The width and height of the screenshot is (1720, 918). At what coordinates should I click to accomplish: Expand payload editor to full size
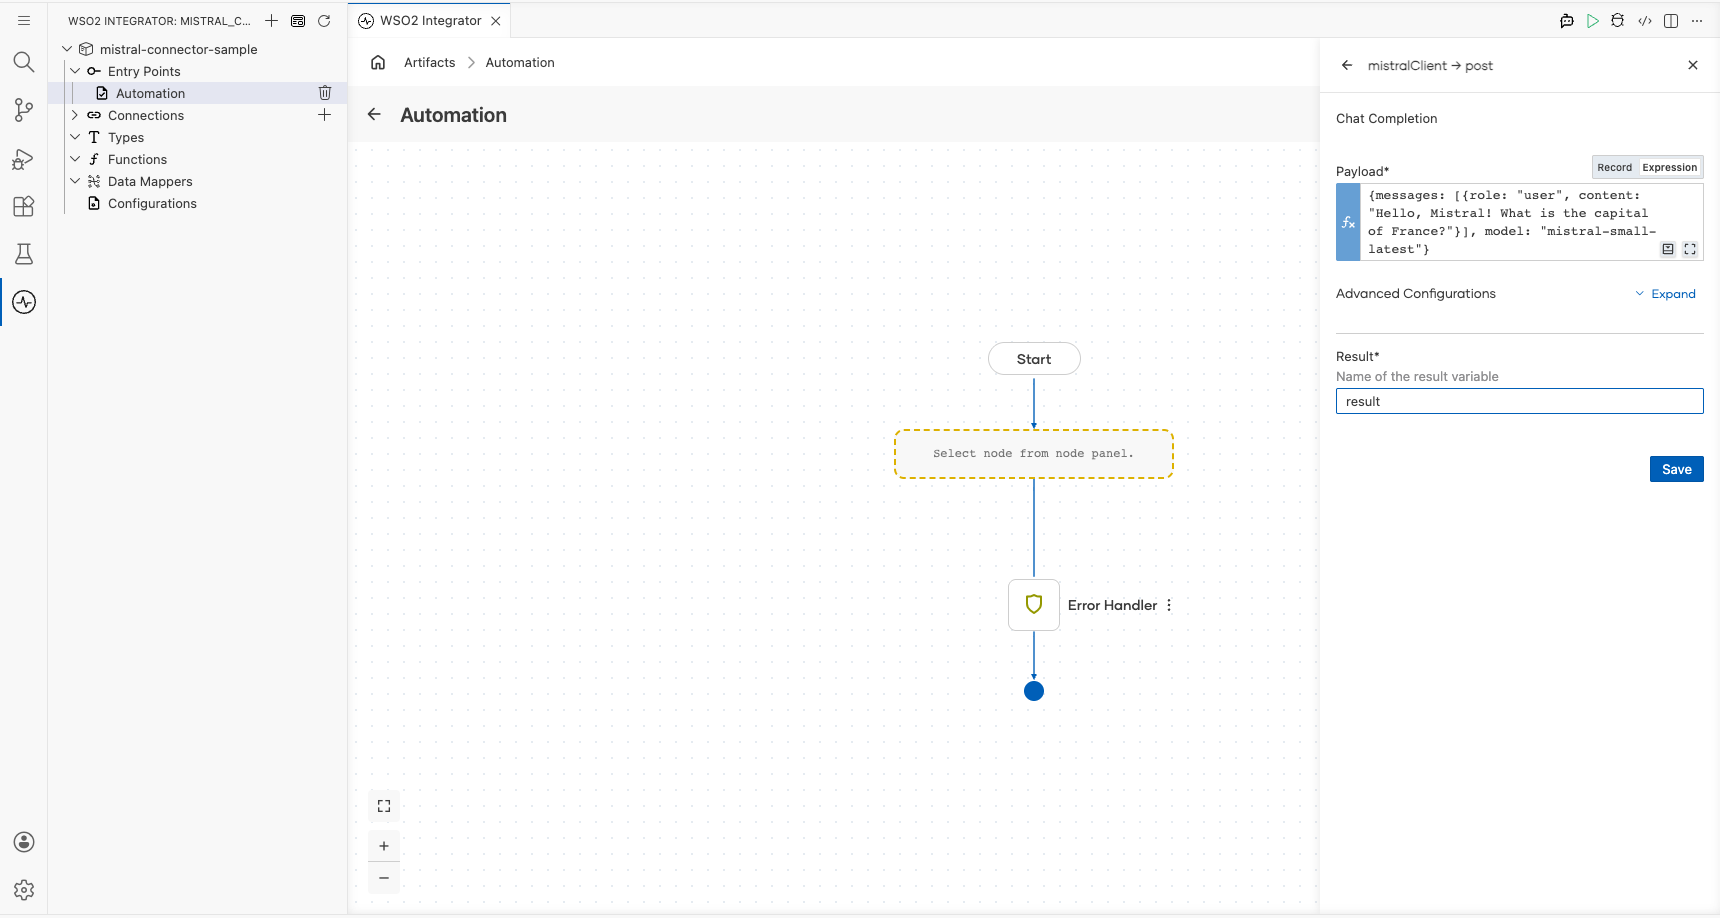(1690, 249)
